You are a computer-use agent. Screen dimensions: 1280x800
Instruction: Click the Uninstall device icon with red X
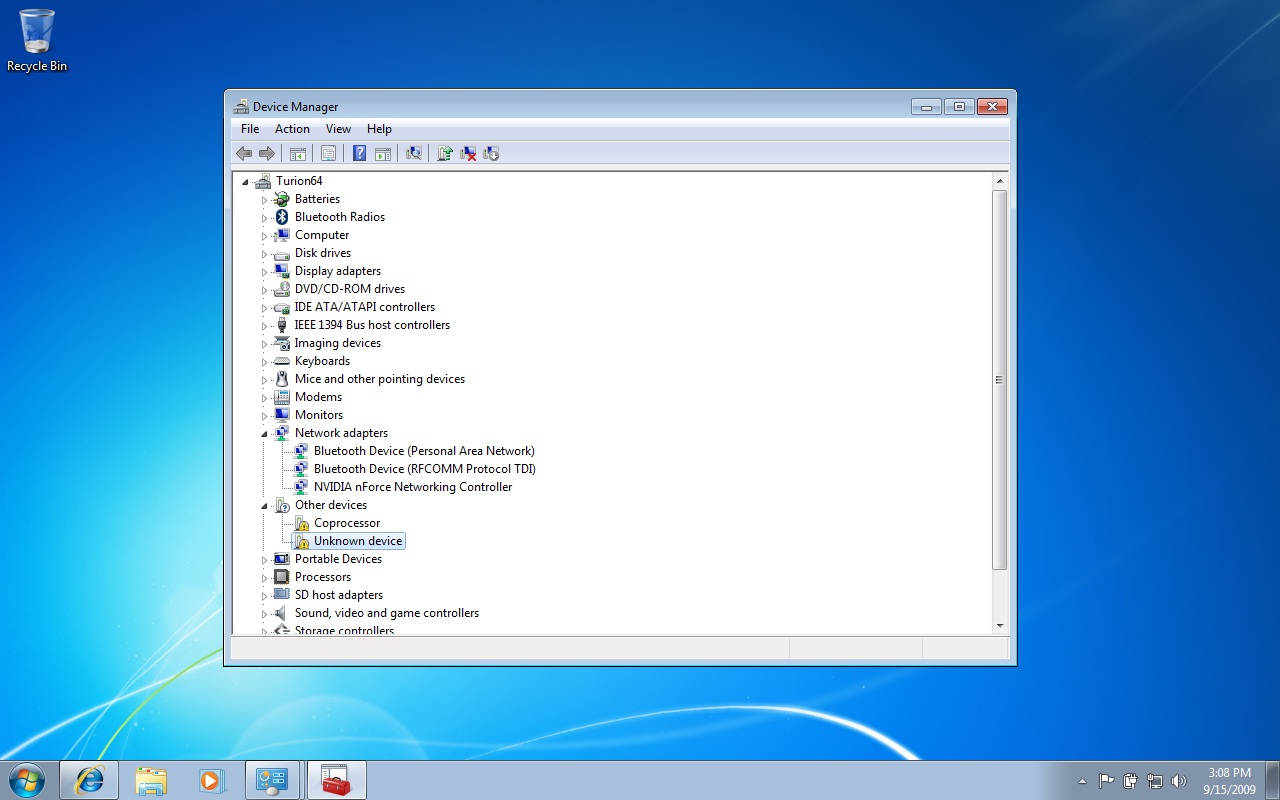[x=468, y=153]
